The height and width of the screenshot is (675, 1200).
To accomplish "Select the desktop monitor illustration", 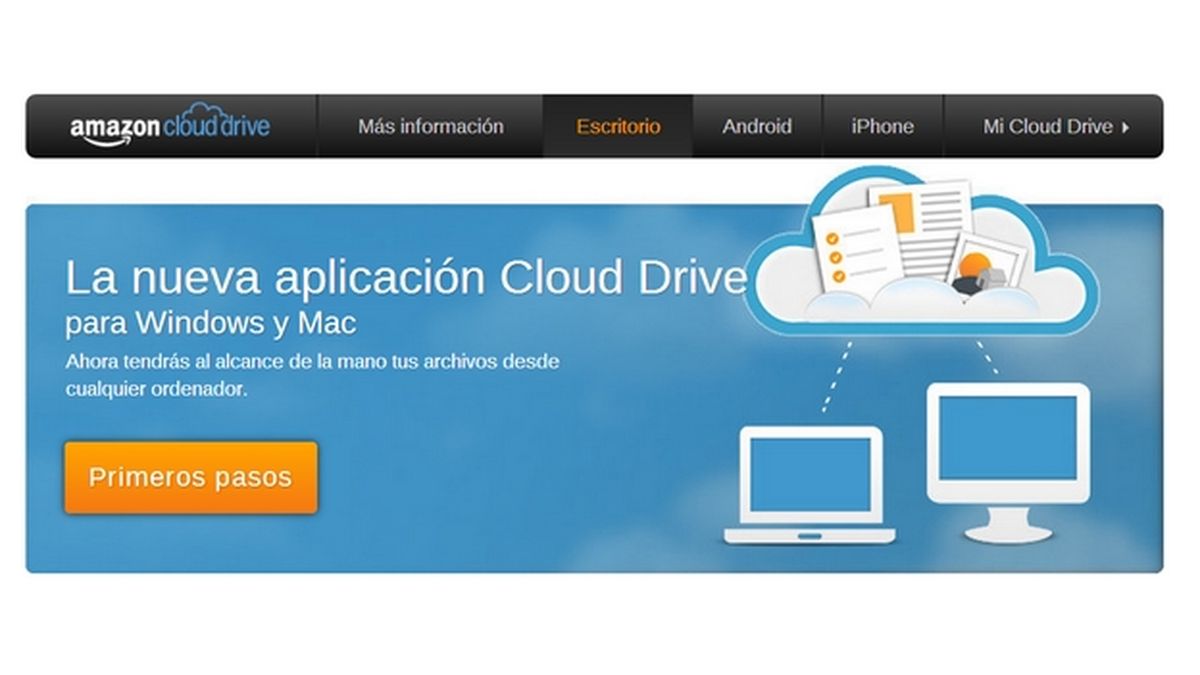I will (x=1010, y=460).
